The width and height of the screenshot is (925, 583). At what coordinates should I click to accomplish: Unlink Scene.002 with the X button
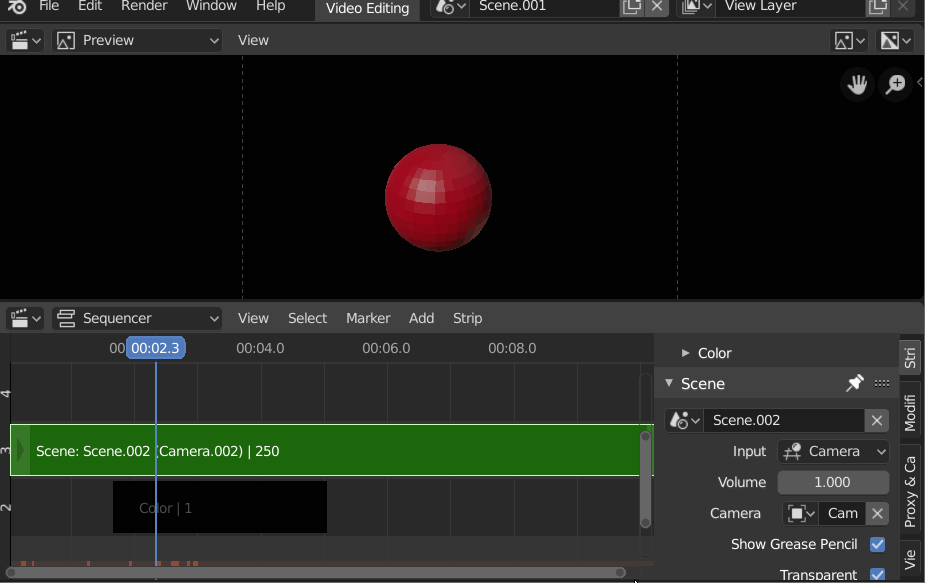(x=877, y=420)
